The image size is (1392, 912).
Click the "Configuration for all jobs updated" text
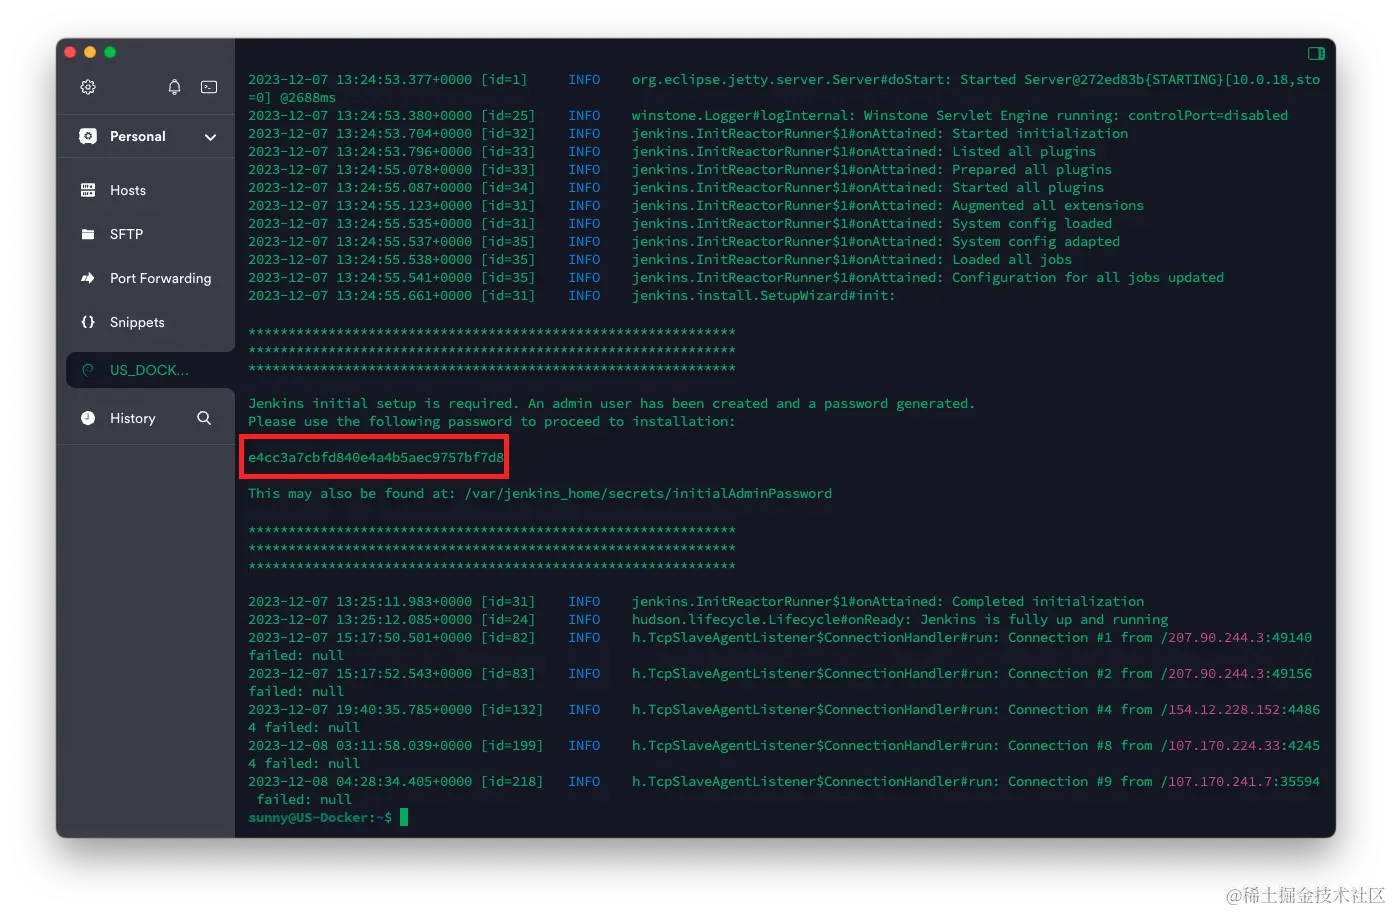pyautogui.click(x=1088, y=278)
